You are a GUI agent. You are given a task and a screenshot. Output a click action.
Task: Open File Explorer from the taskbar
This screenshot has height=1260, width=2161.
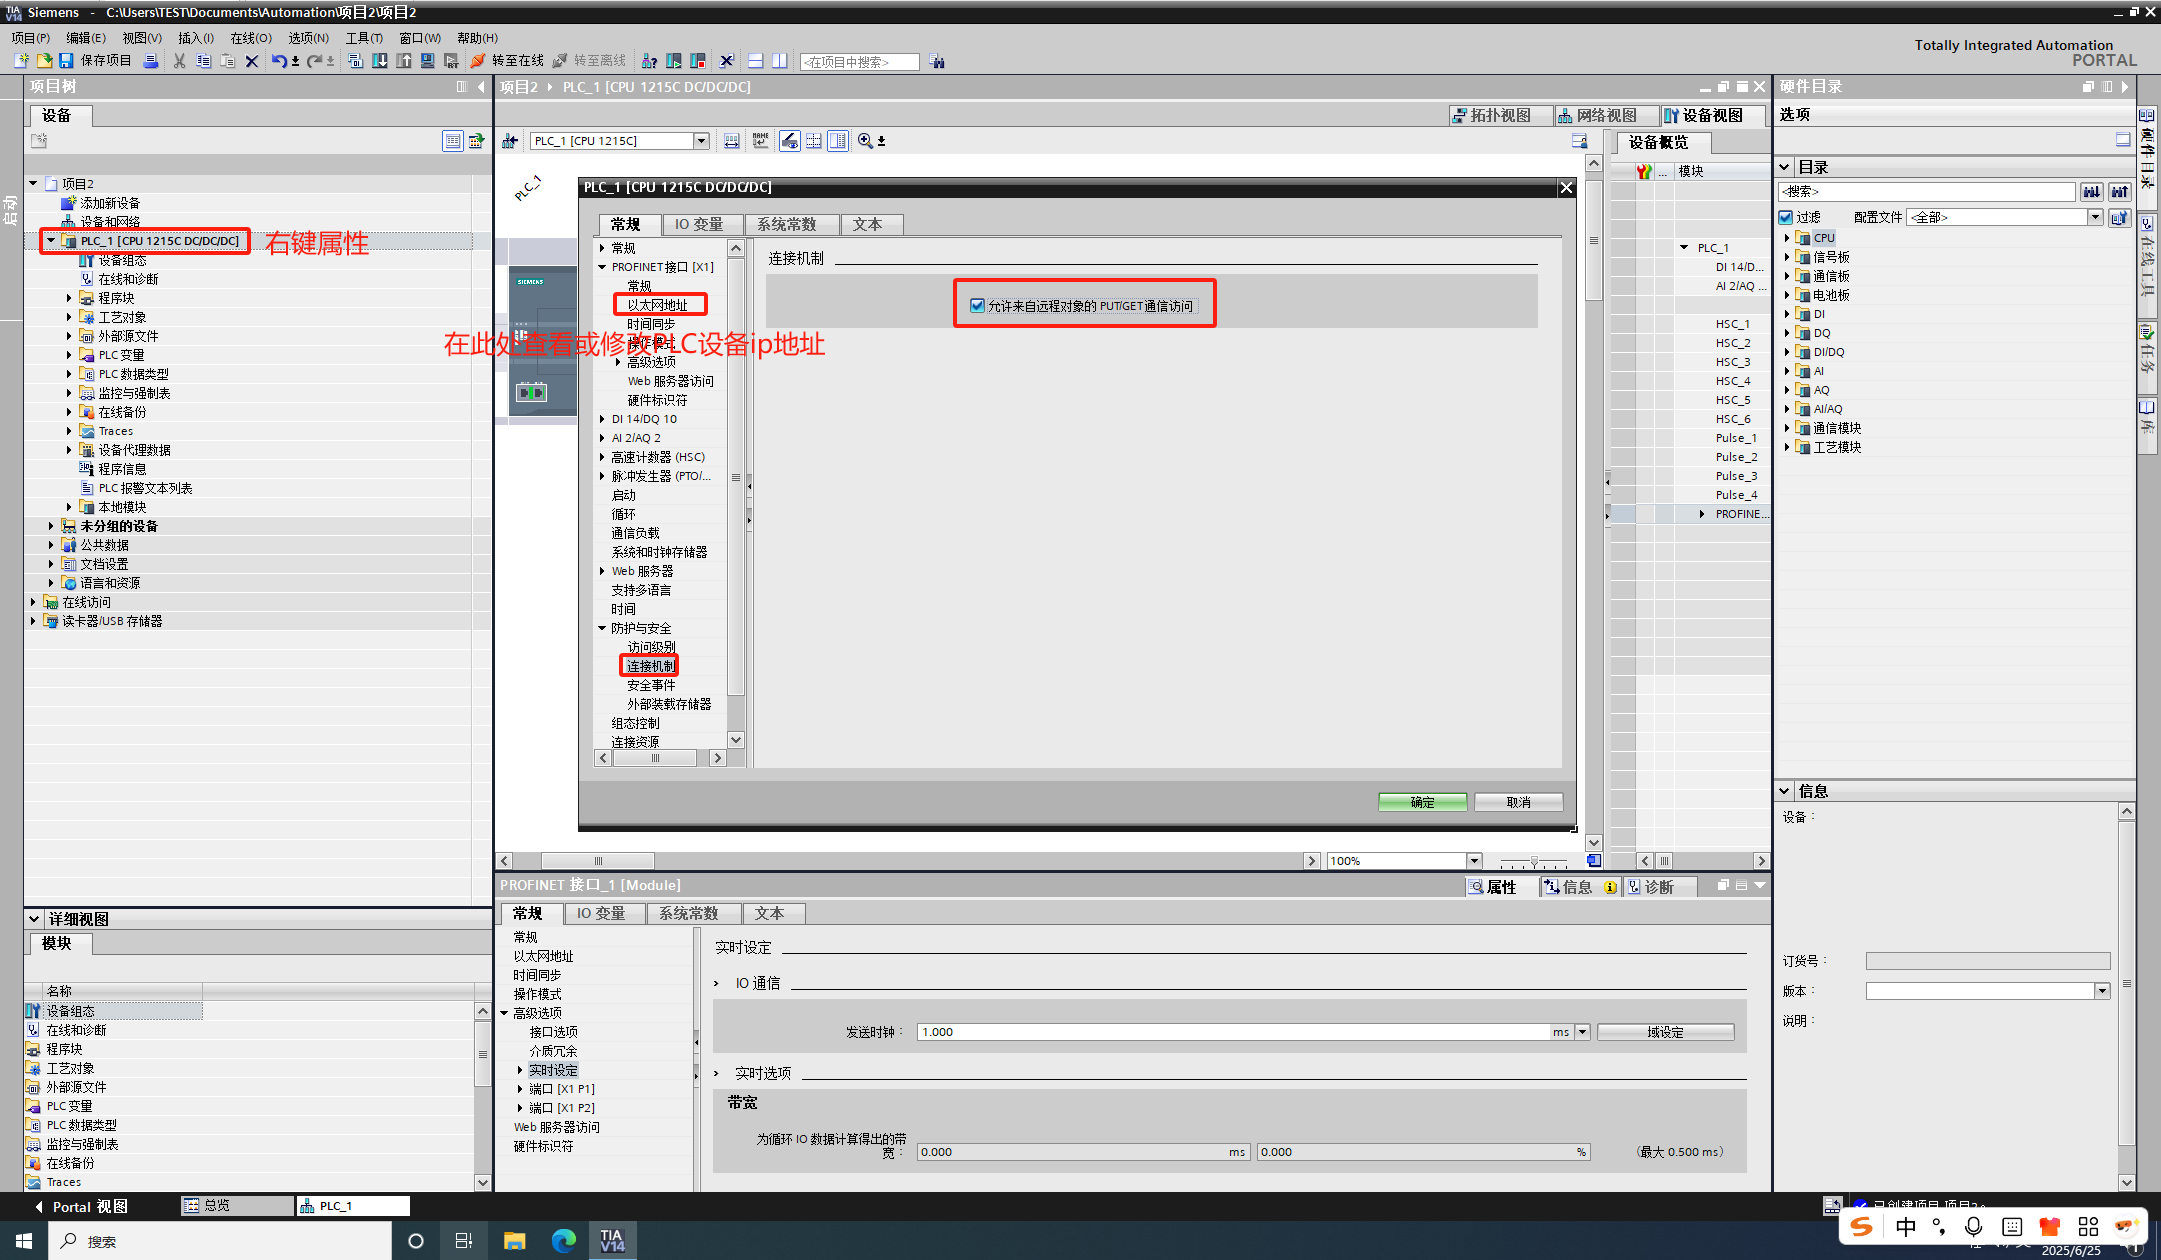pos(514,1241)
